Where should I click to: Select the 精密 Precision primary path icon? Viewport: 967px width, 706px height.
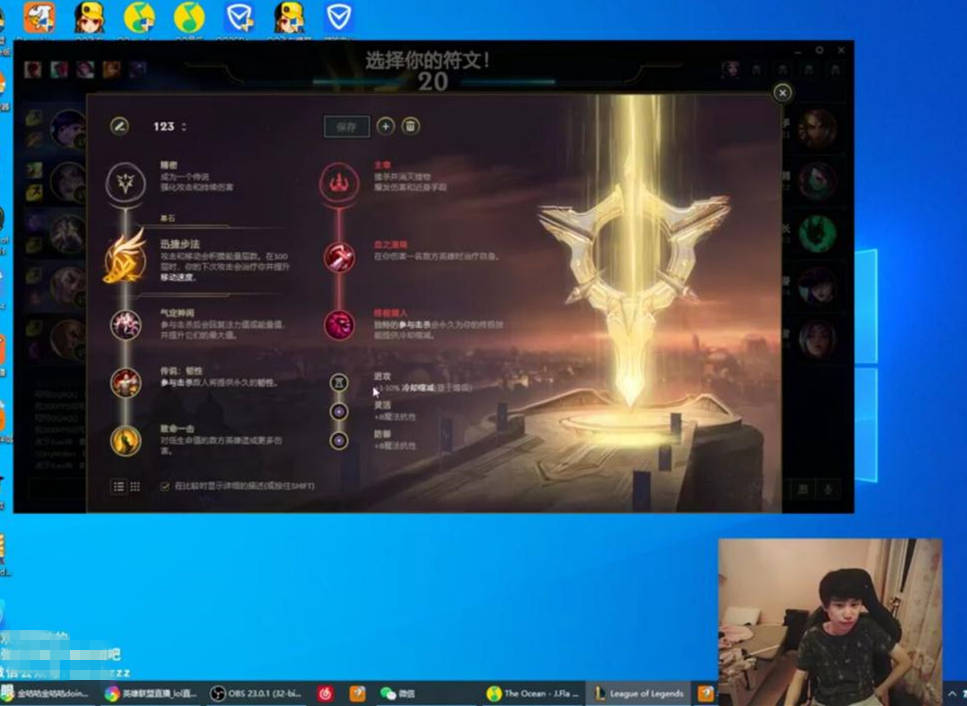pyautogui.click(x=126, y=183)
